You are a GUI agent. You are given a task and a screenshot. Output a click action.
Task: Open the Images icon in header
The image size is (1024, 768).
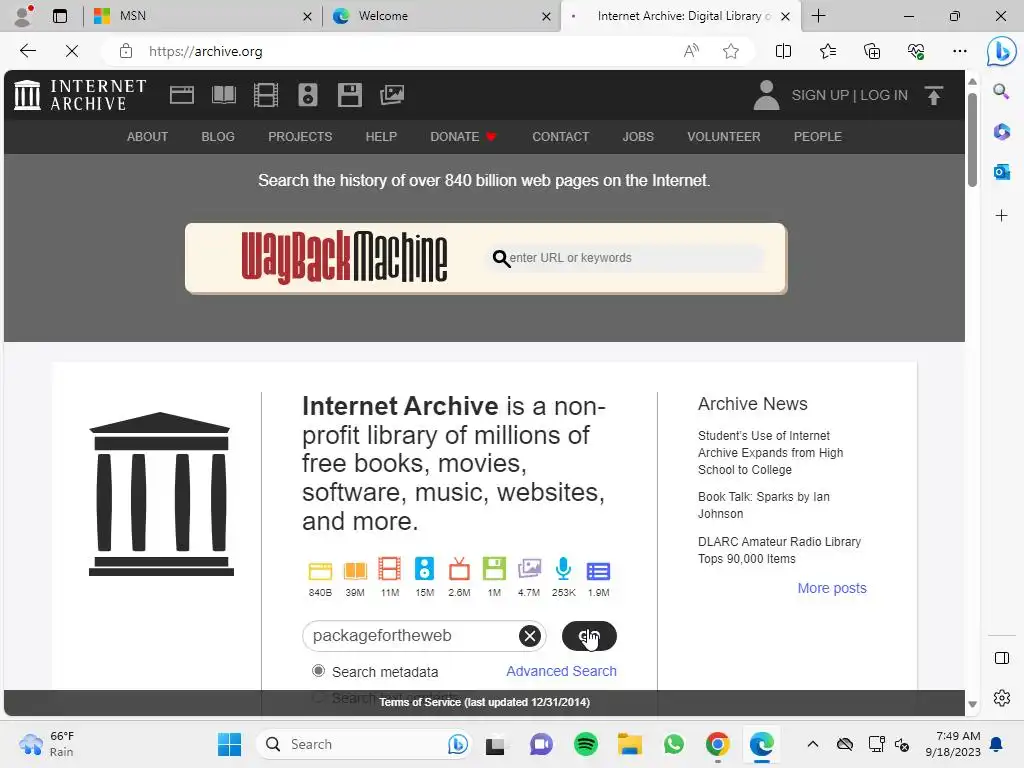coord(392,95)
